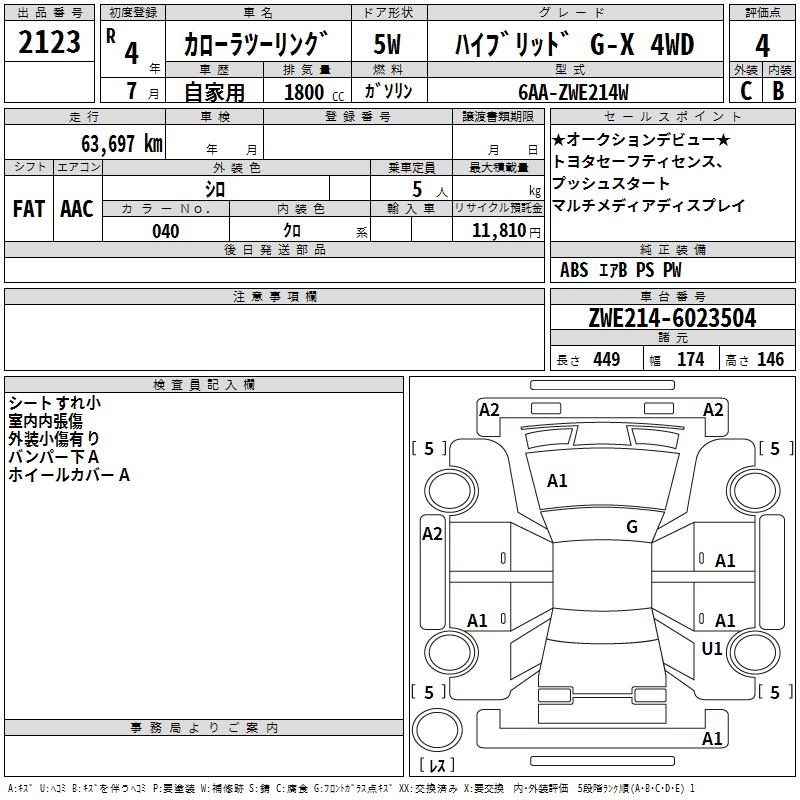Click the displacement value 1800 cc
This screenshot has width=800, height=800.
click(314, 93)
